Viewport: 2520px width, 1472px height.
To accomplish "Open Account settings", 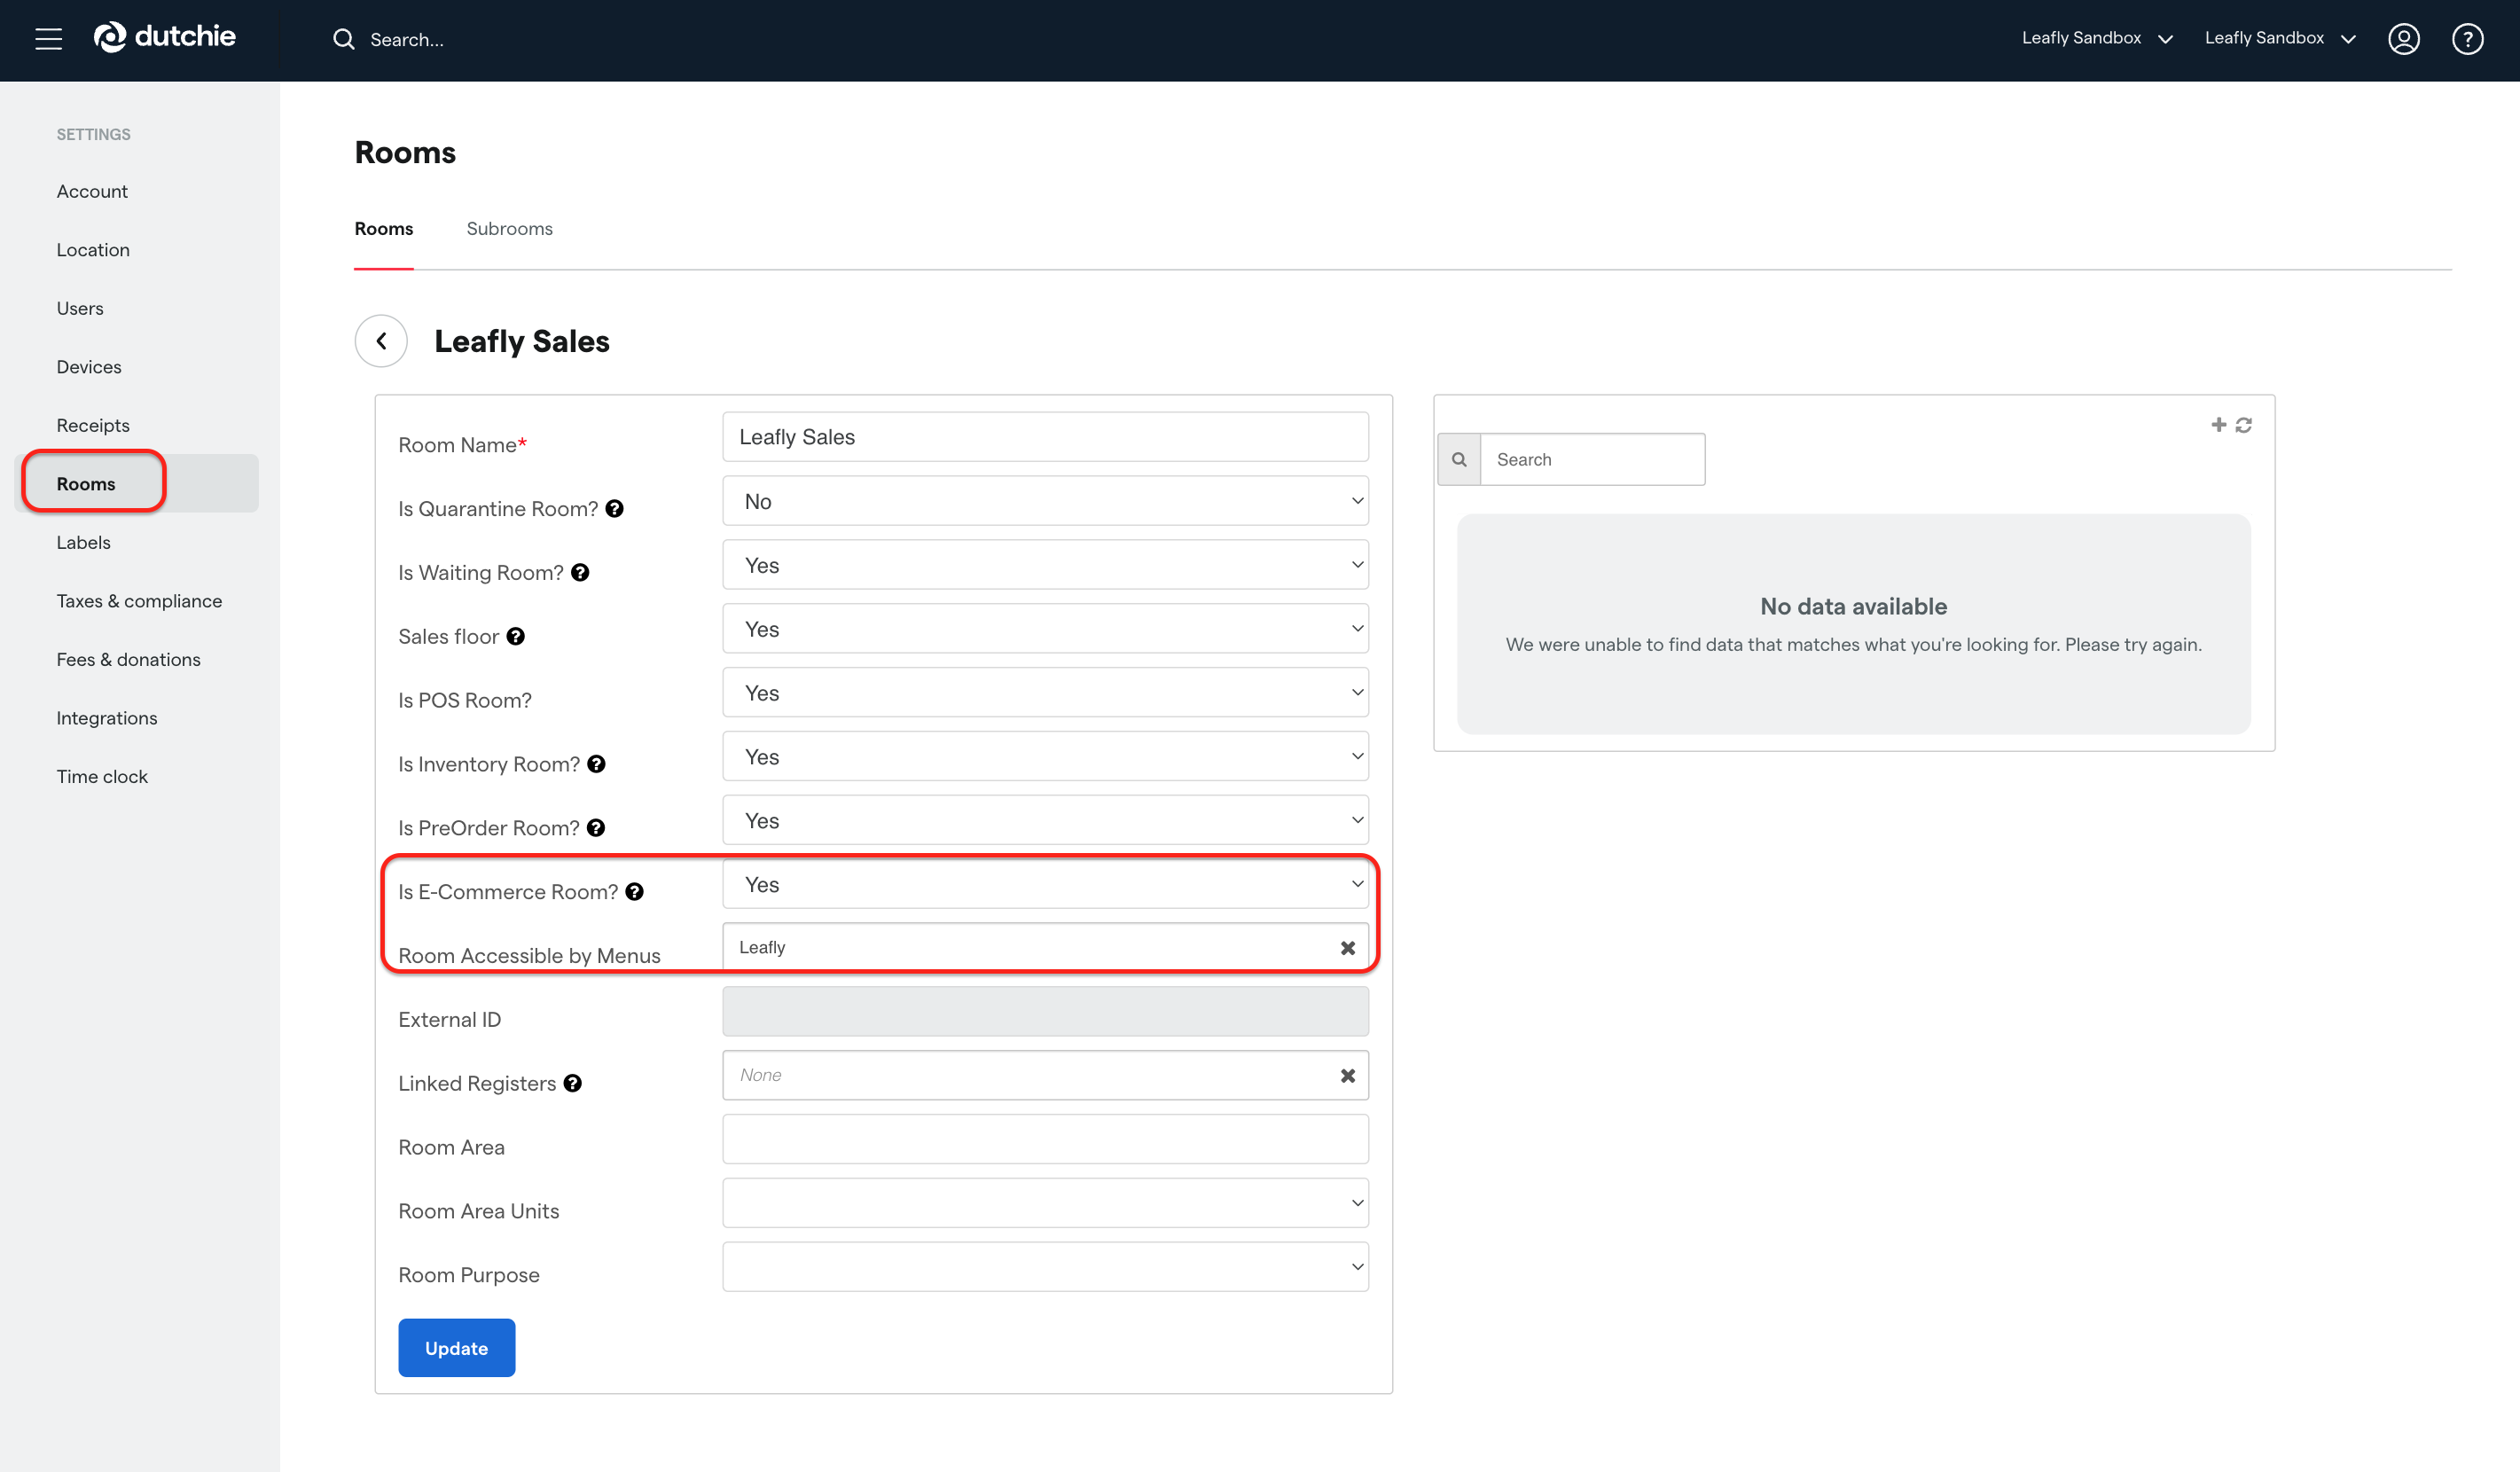I will [92, 191].
